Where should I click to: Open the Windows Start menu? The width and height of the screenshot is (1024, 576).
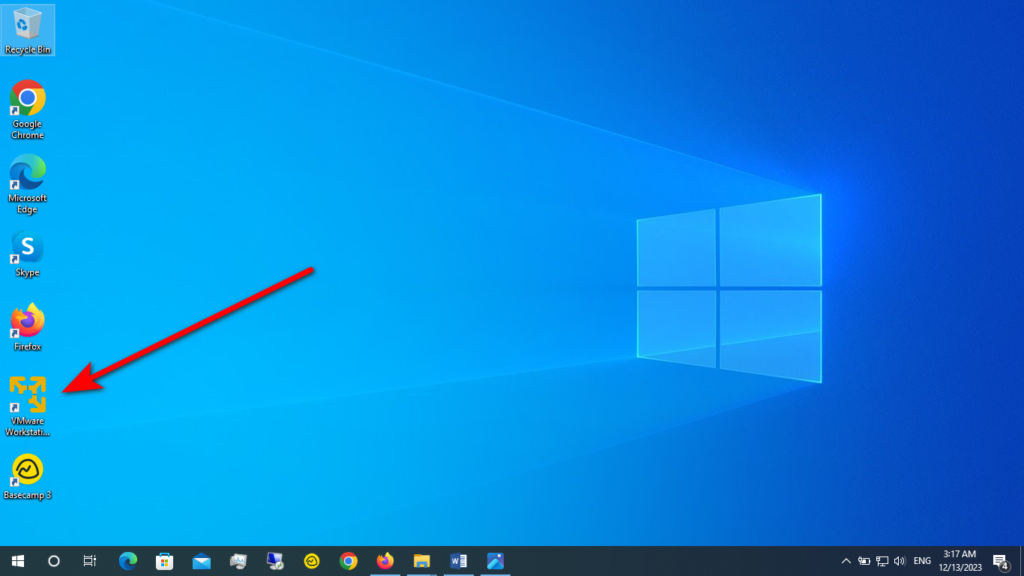click(18, 561)
